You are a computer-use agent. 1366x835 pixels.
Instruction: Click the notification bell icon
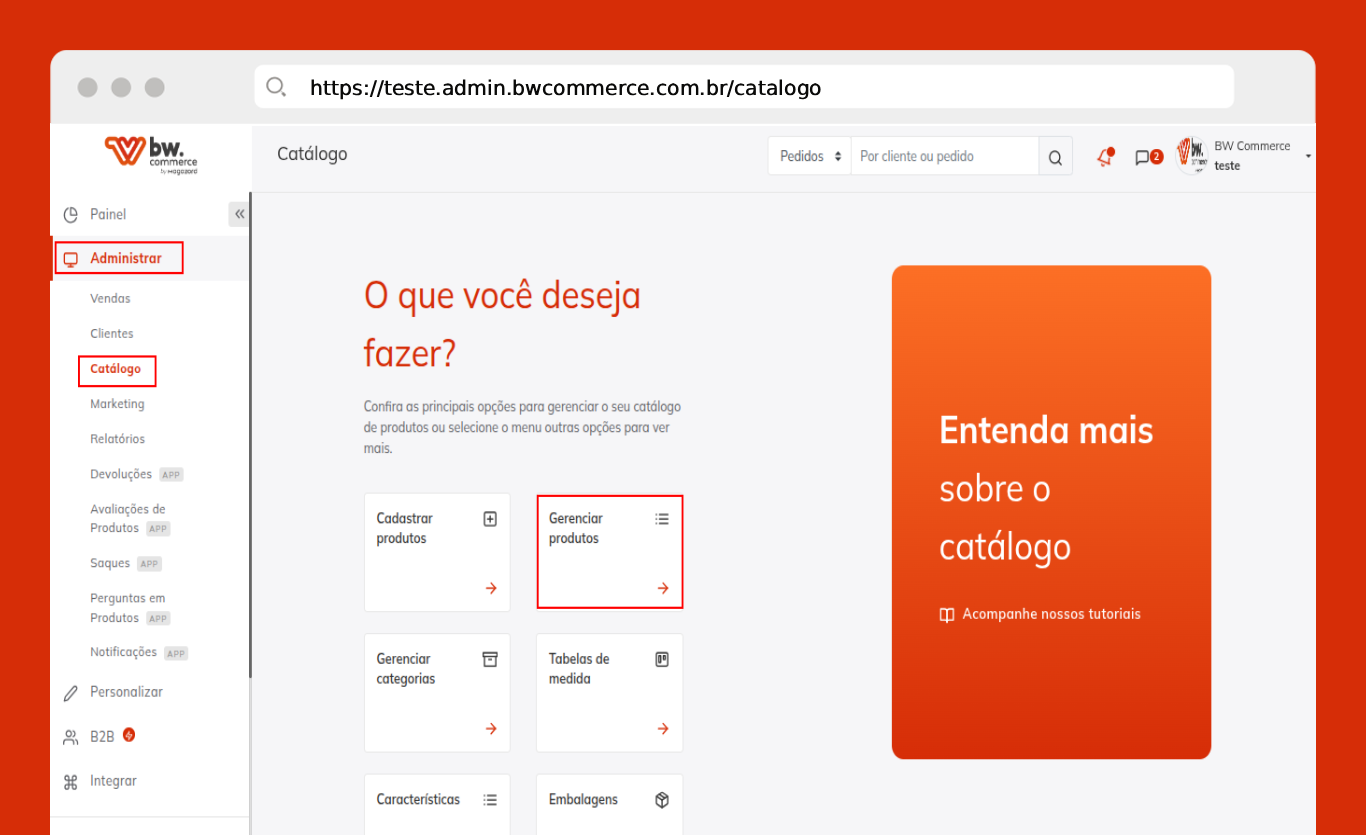click(1105, 157)
